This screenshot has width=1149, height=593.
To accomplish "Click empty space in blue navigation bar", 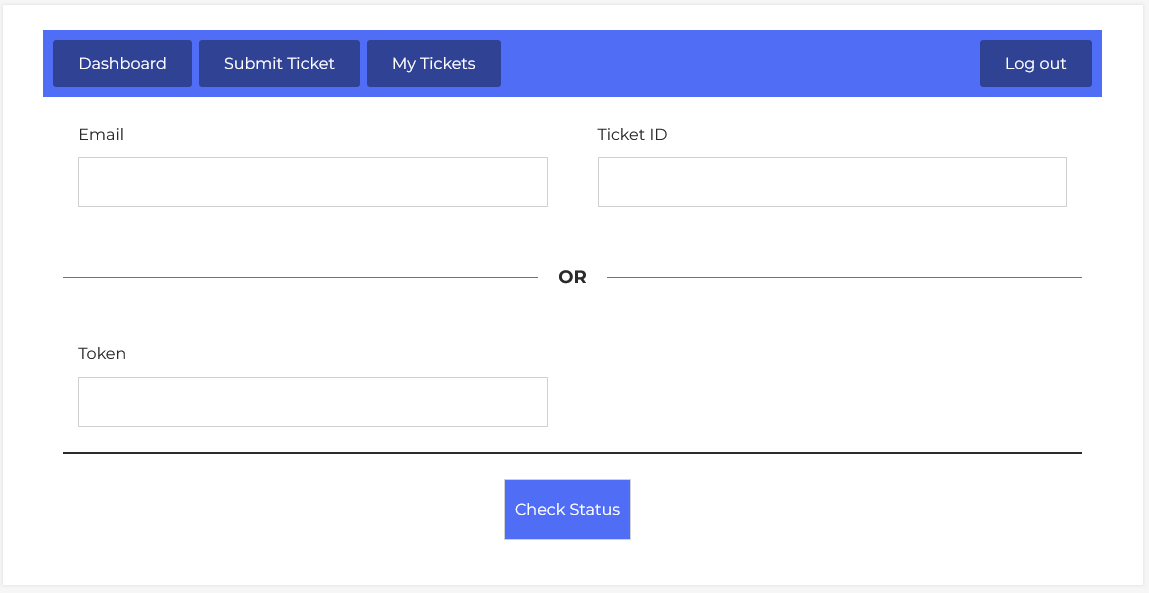I will (x=740, y=64).
